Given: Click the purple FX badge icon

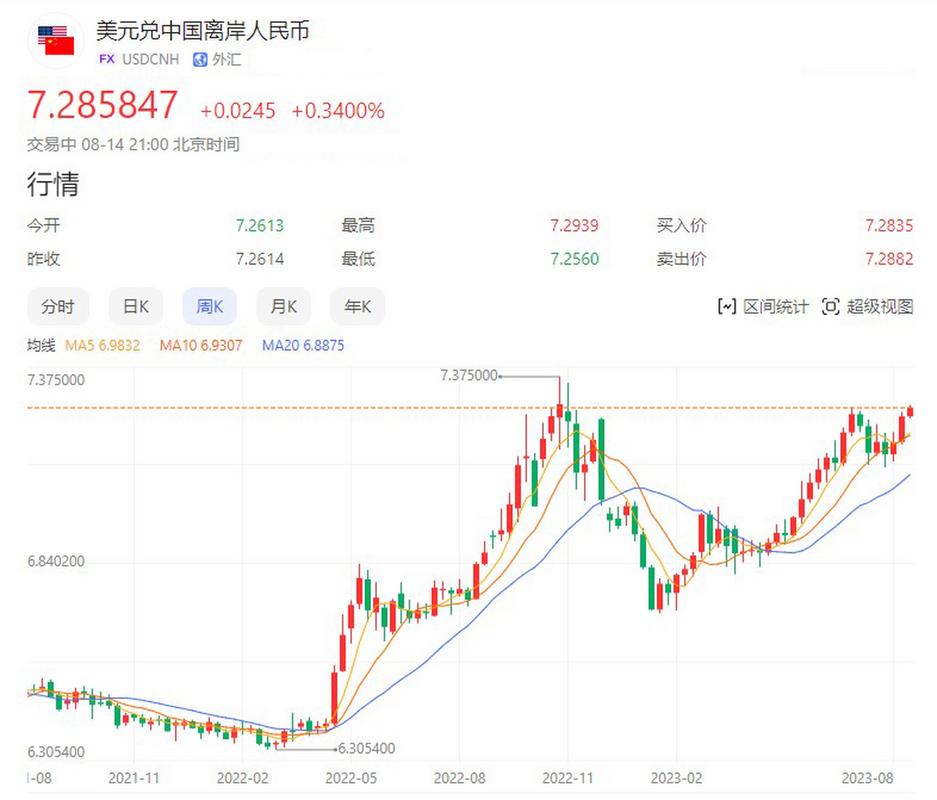Looking at the screenshot, I should 107,59.
